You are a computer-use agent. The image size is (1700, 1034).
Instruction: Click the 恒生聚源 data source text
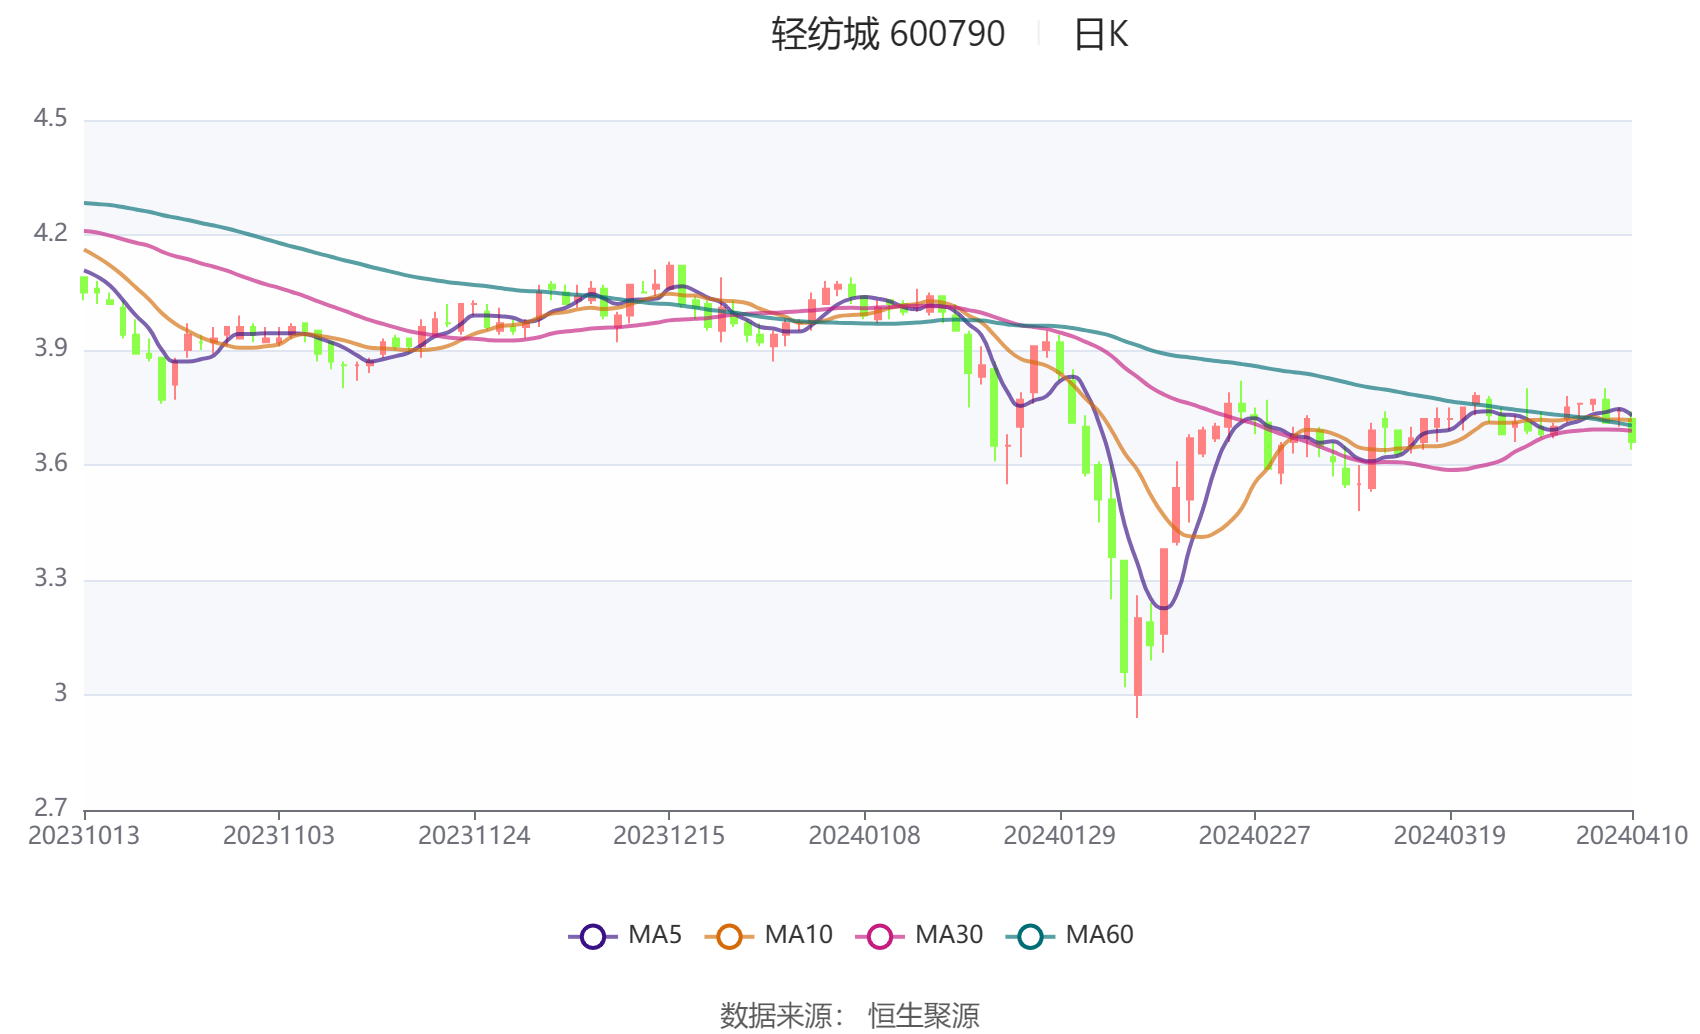pos(923,1015)
